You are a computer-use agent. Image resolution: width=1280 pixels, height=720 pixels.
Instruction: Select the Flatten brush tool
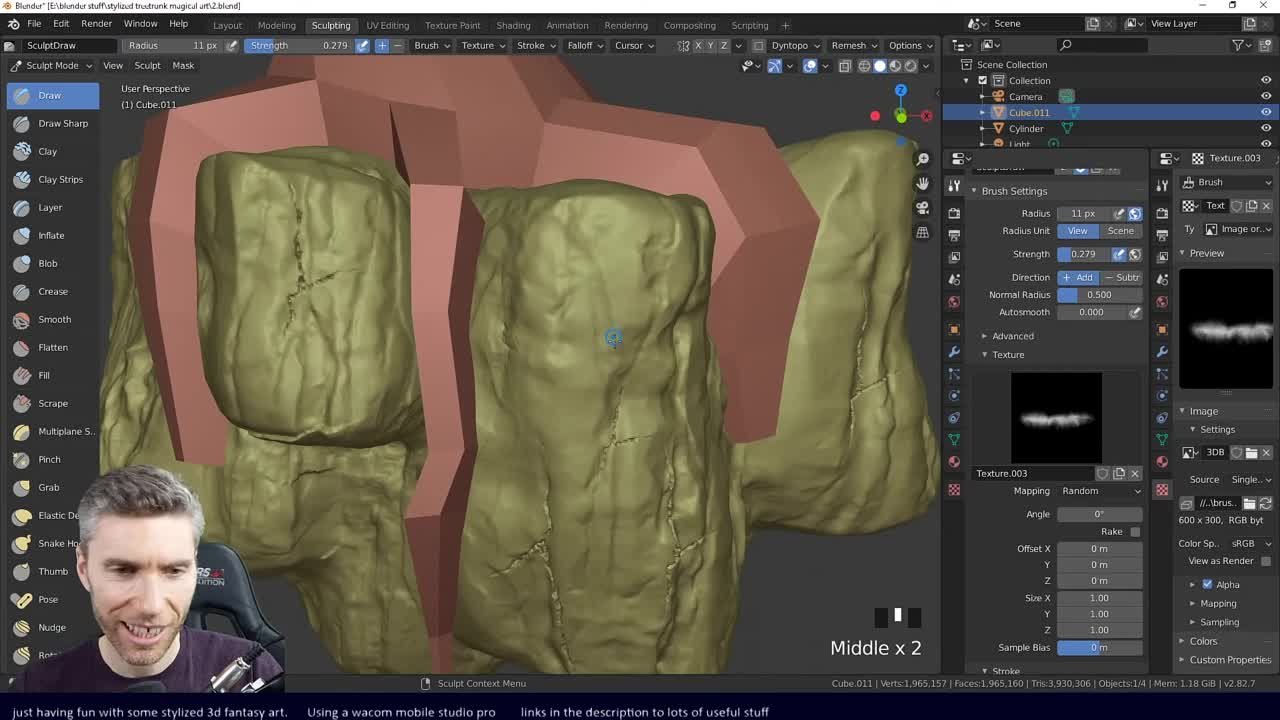(52, 347)
